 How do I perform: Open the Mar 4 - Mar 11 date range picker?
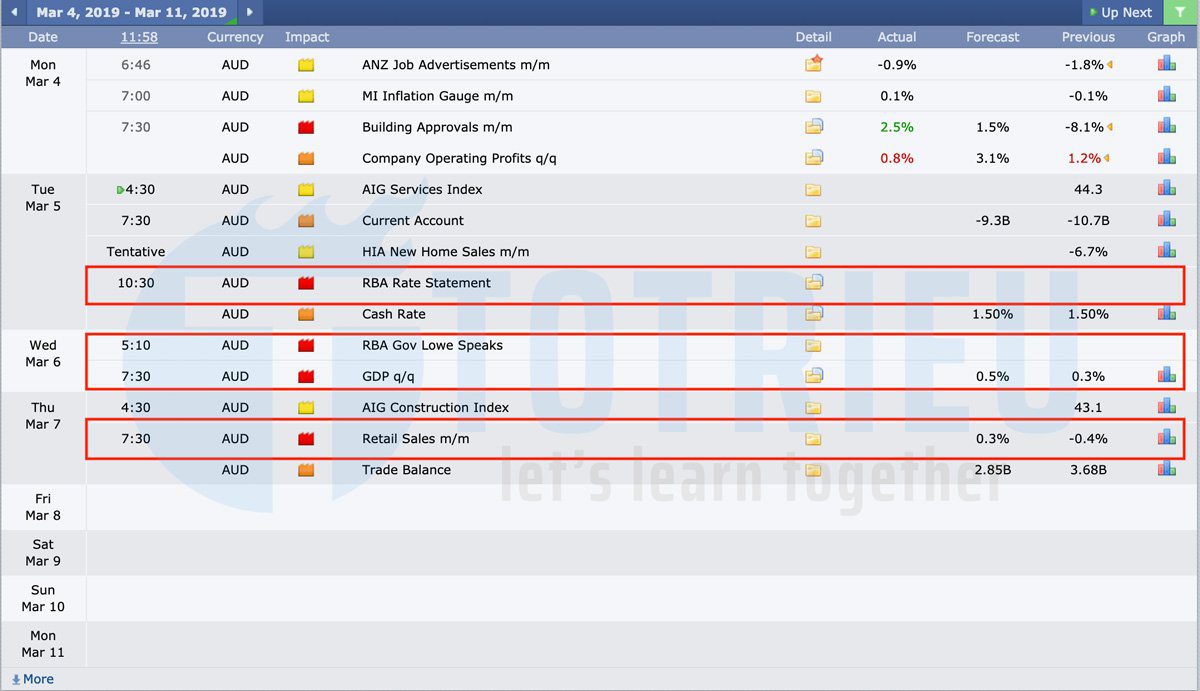(131, 12)
